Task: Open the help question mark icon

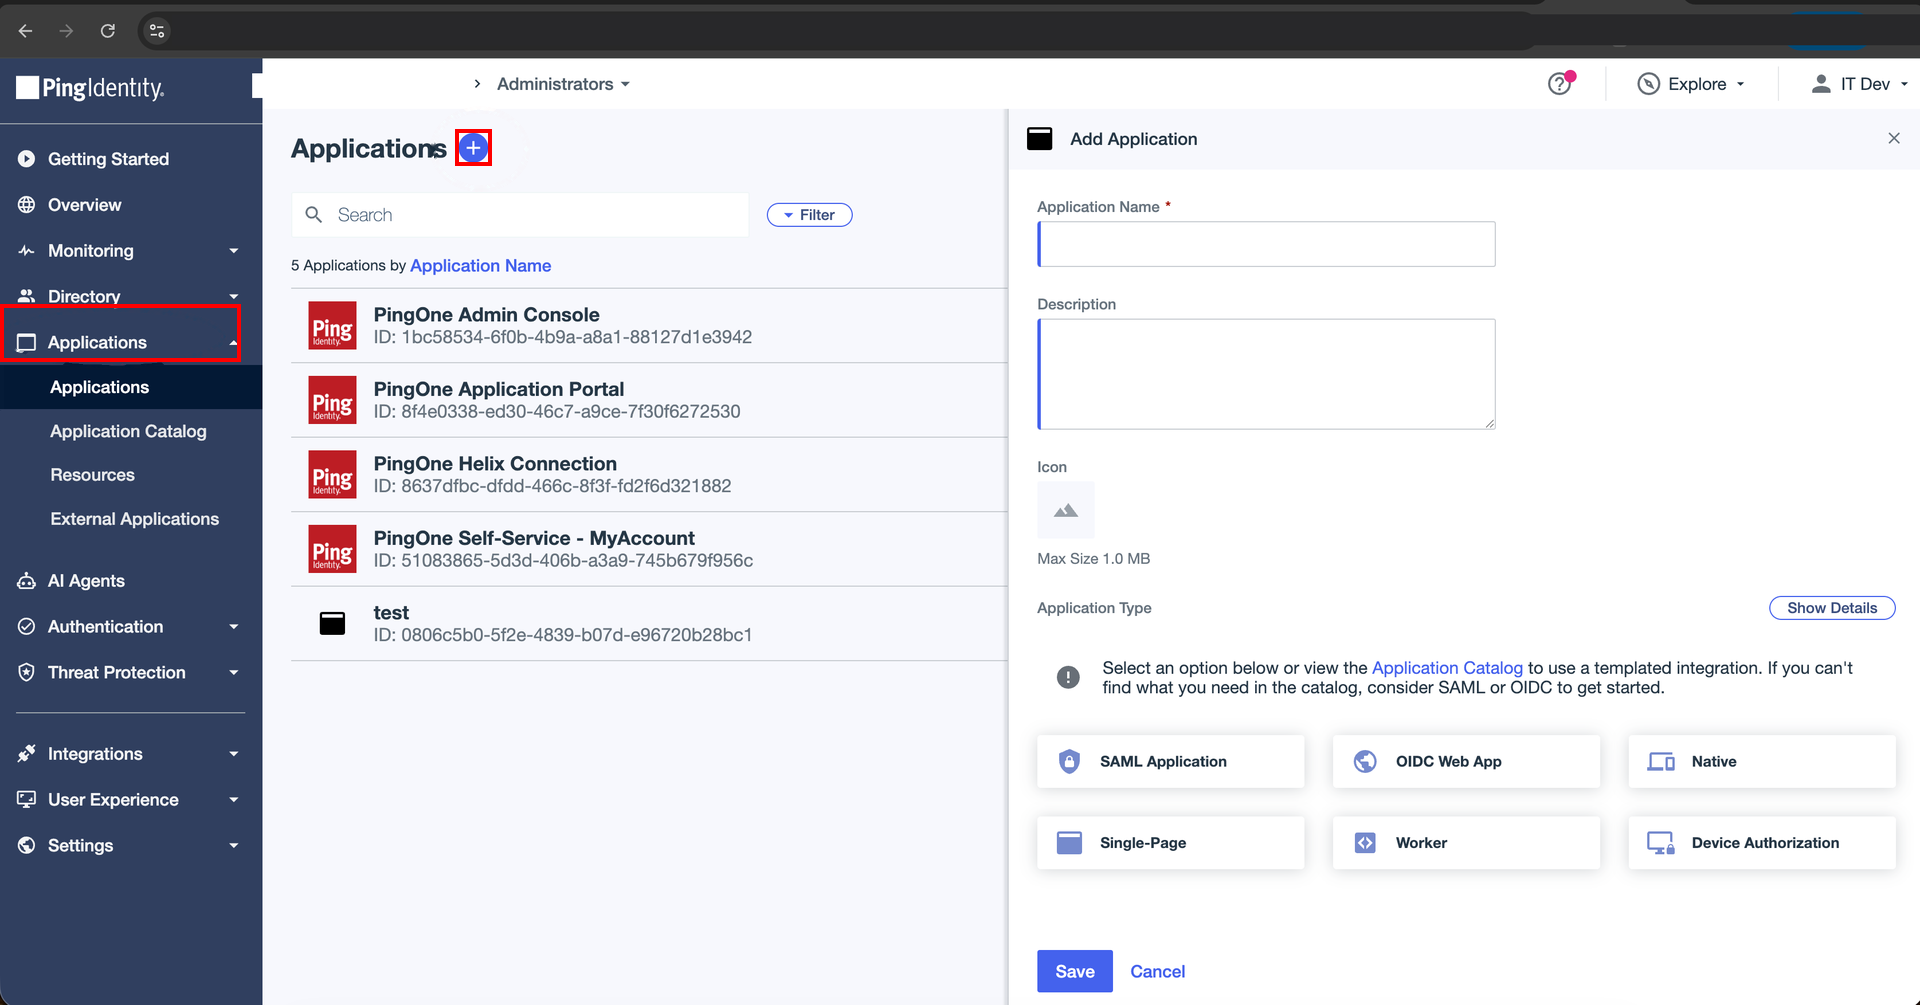Action: (1560, 84)
